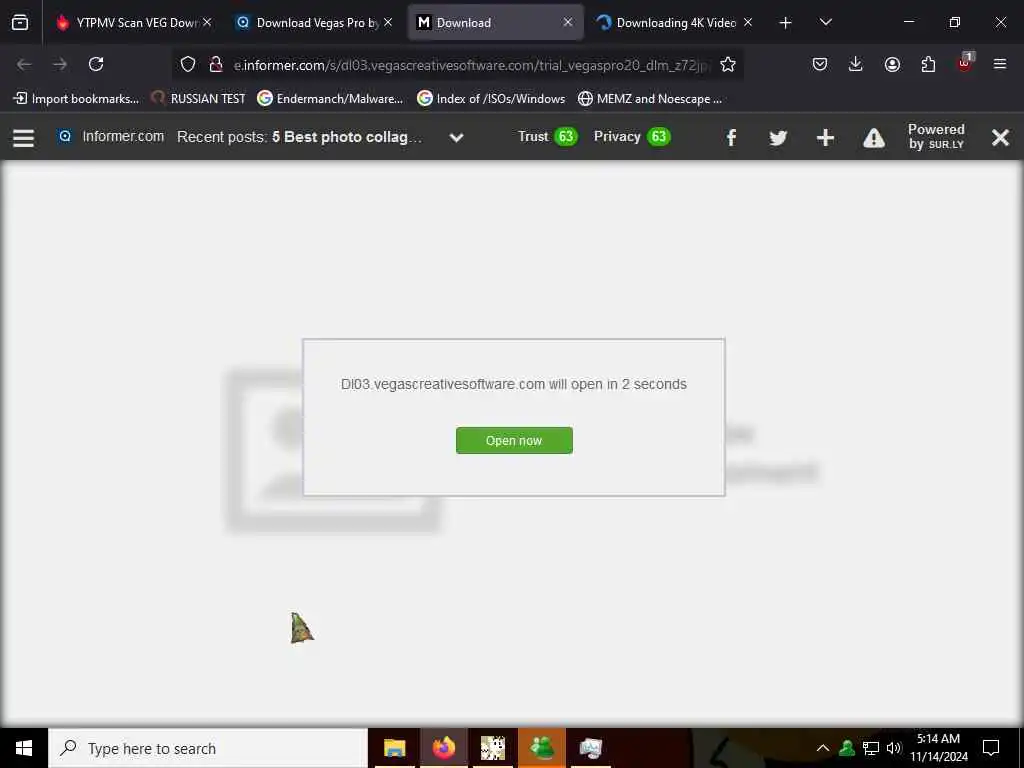
Task: Open the green users taskbar app
Action: coord(541,748)
